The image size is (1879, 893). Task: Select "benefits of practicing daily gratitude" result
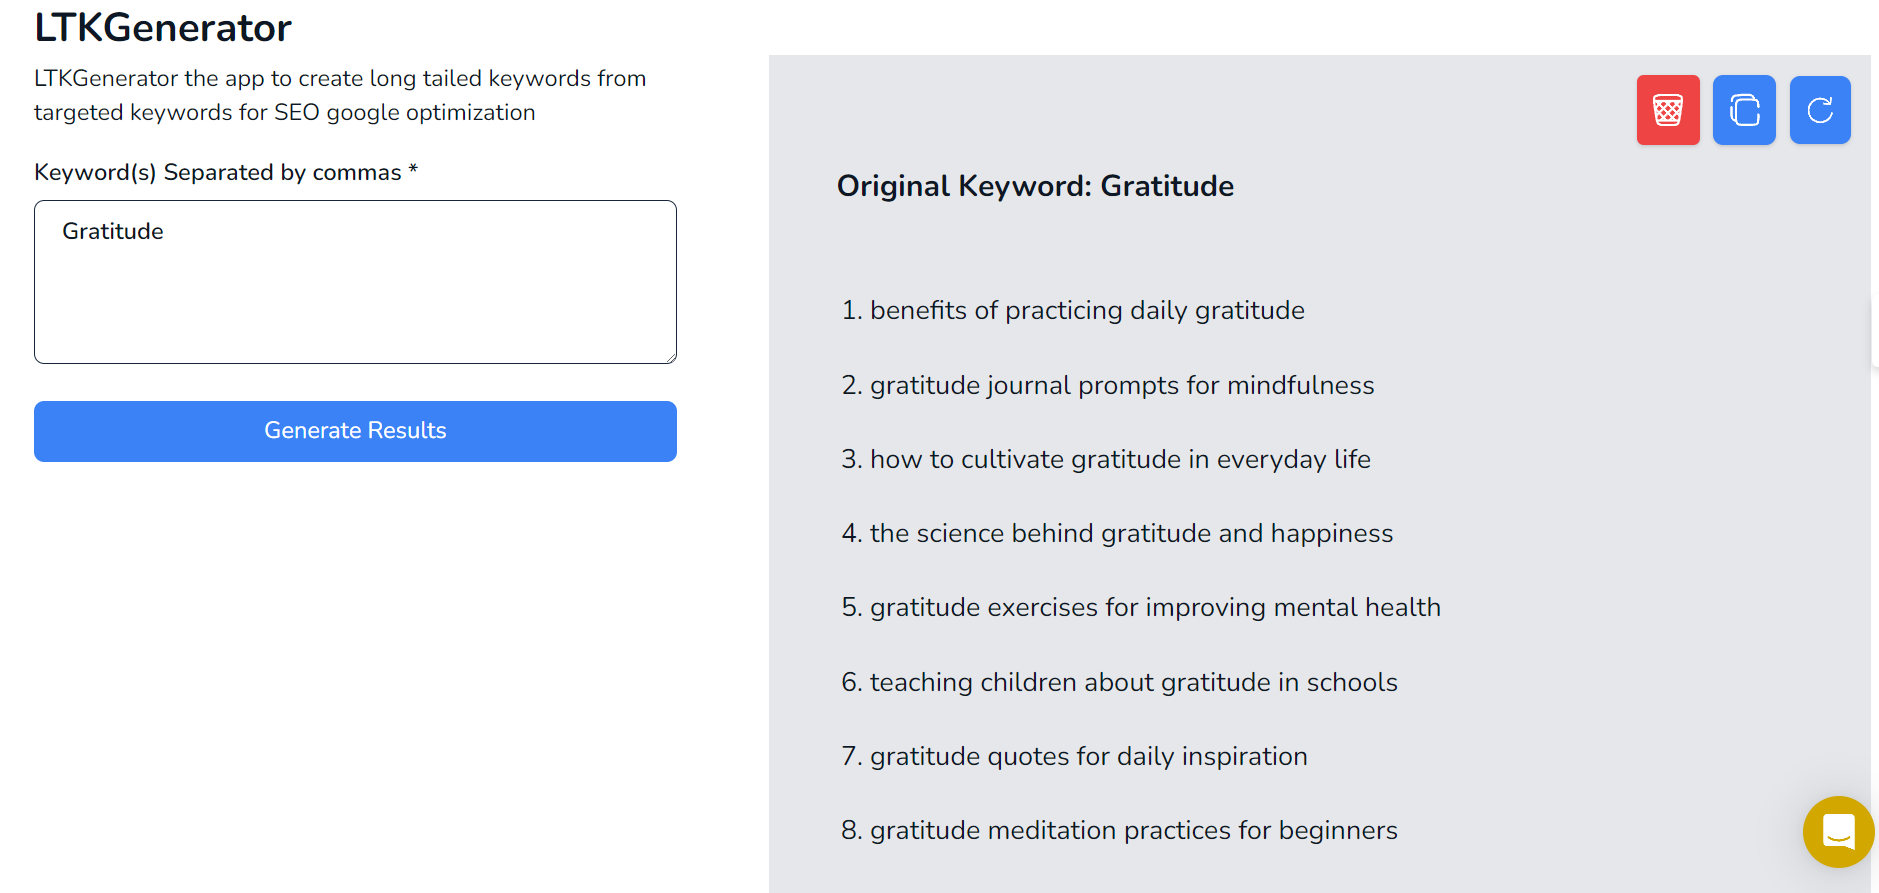pos(1086,311)
